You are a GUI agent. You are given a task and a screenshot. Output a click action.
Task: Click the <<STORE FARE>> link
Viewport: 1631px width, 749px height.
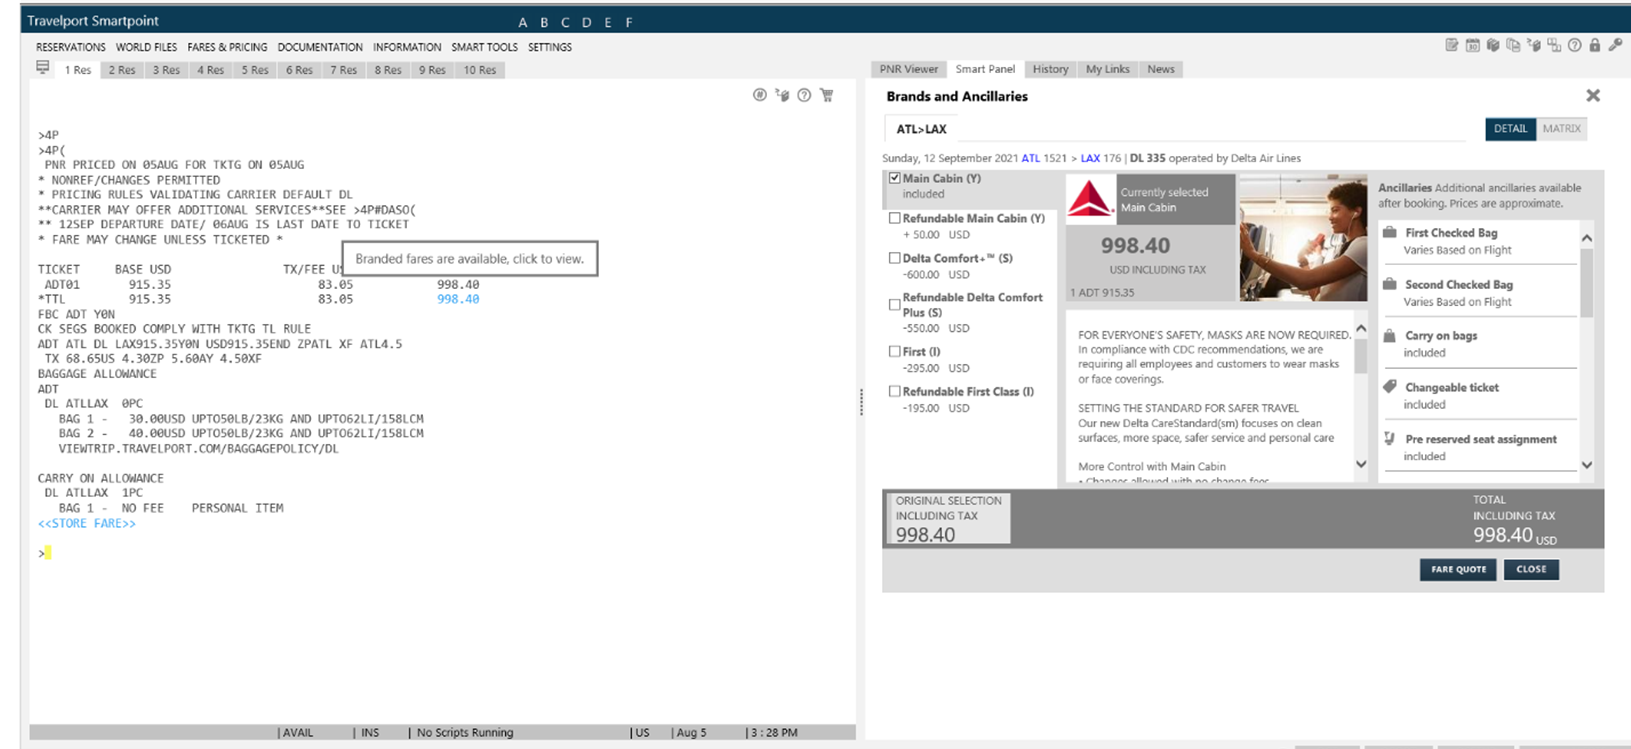pyautogui.click(x=87, y=523)
